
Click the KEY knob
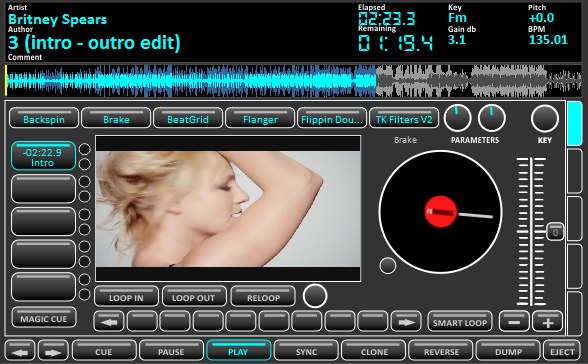[x=544, y=119]
